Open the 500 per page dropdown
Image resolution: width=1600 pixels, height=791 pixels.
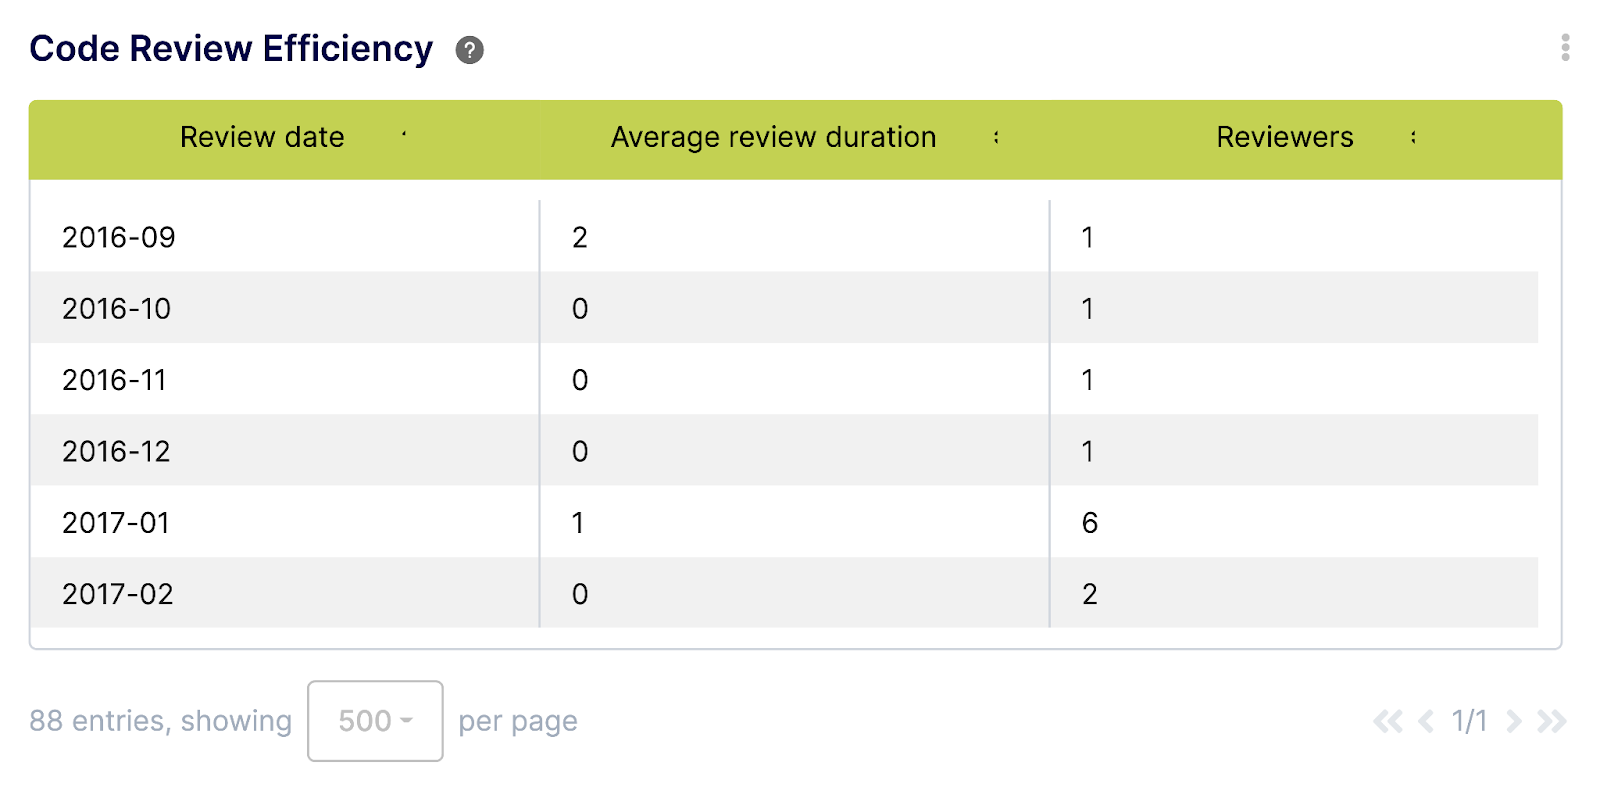375,721
